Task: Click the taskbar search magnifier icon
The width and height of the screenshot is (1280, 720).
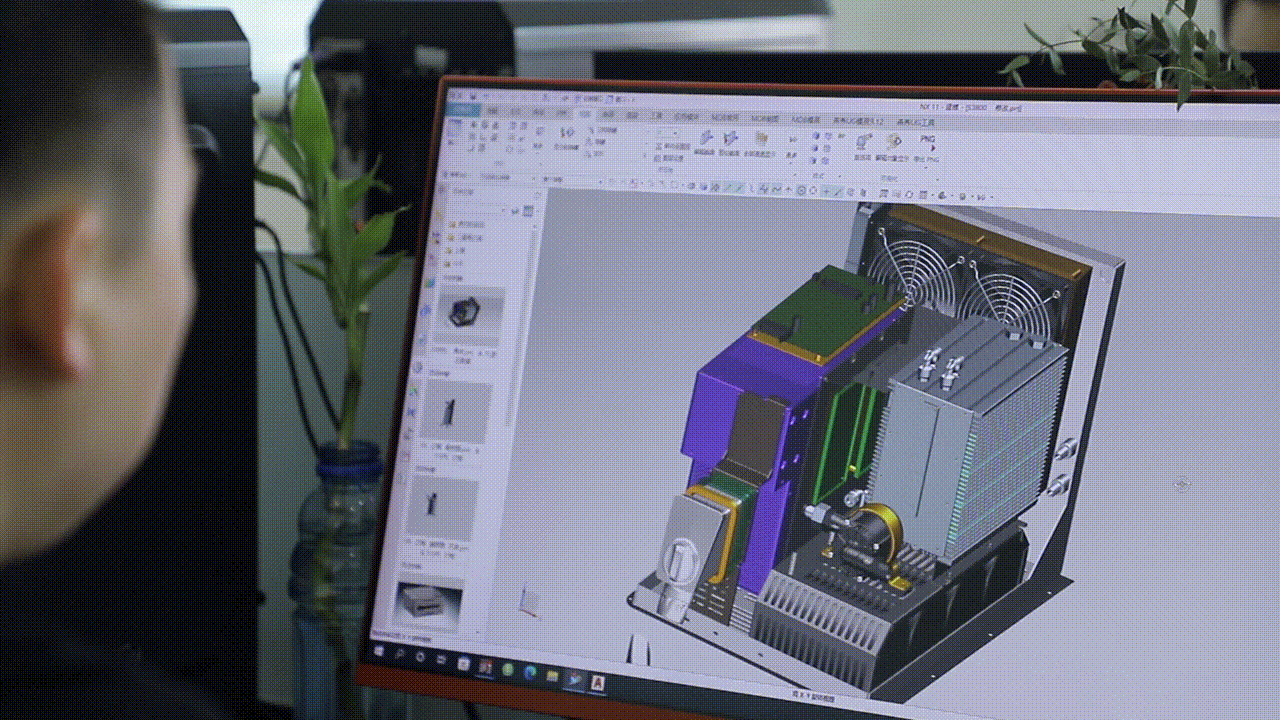Action: coord(400,654)
